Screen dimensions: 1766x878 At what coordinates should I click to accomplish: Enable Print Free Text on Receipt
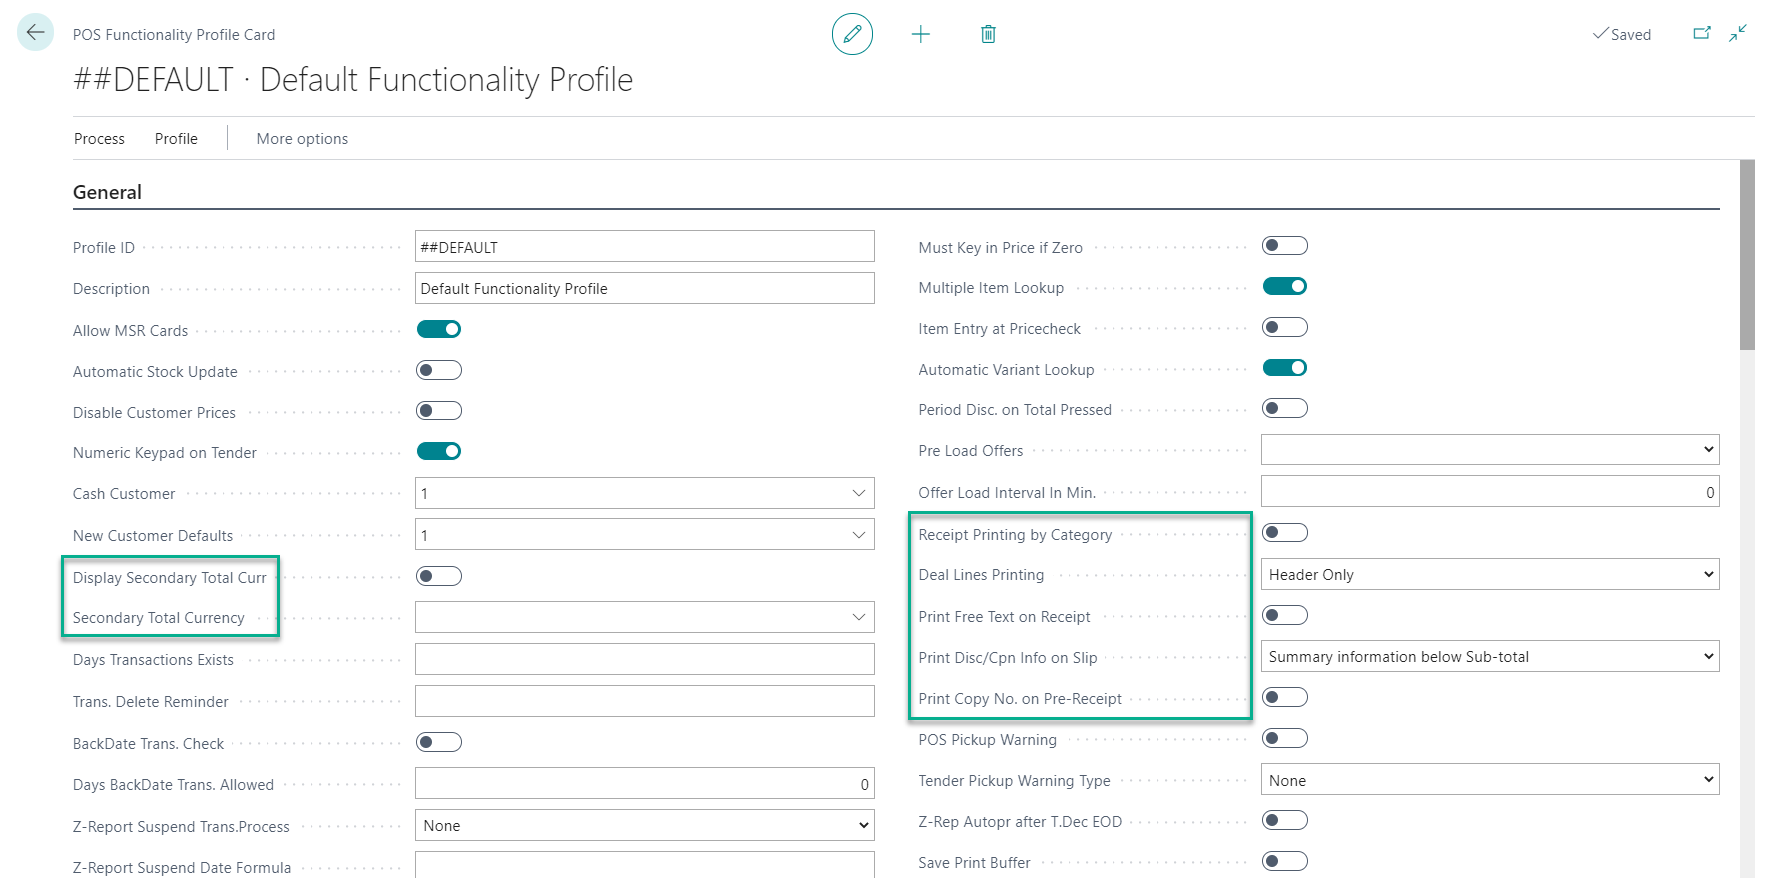point(1285,615)
